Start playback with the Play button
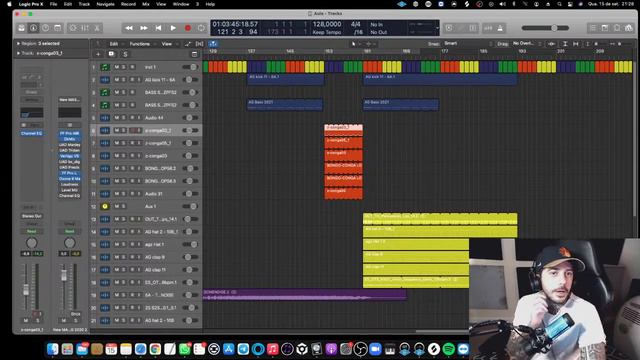The width and height of the screenshot is (640, 360). point(173,28)
